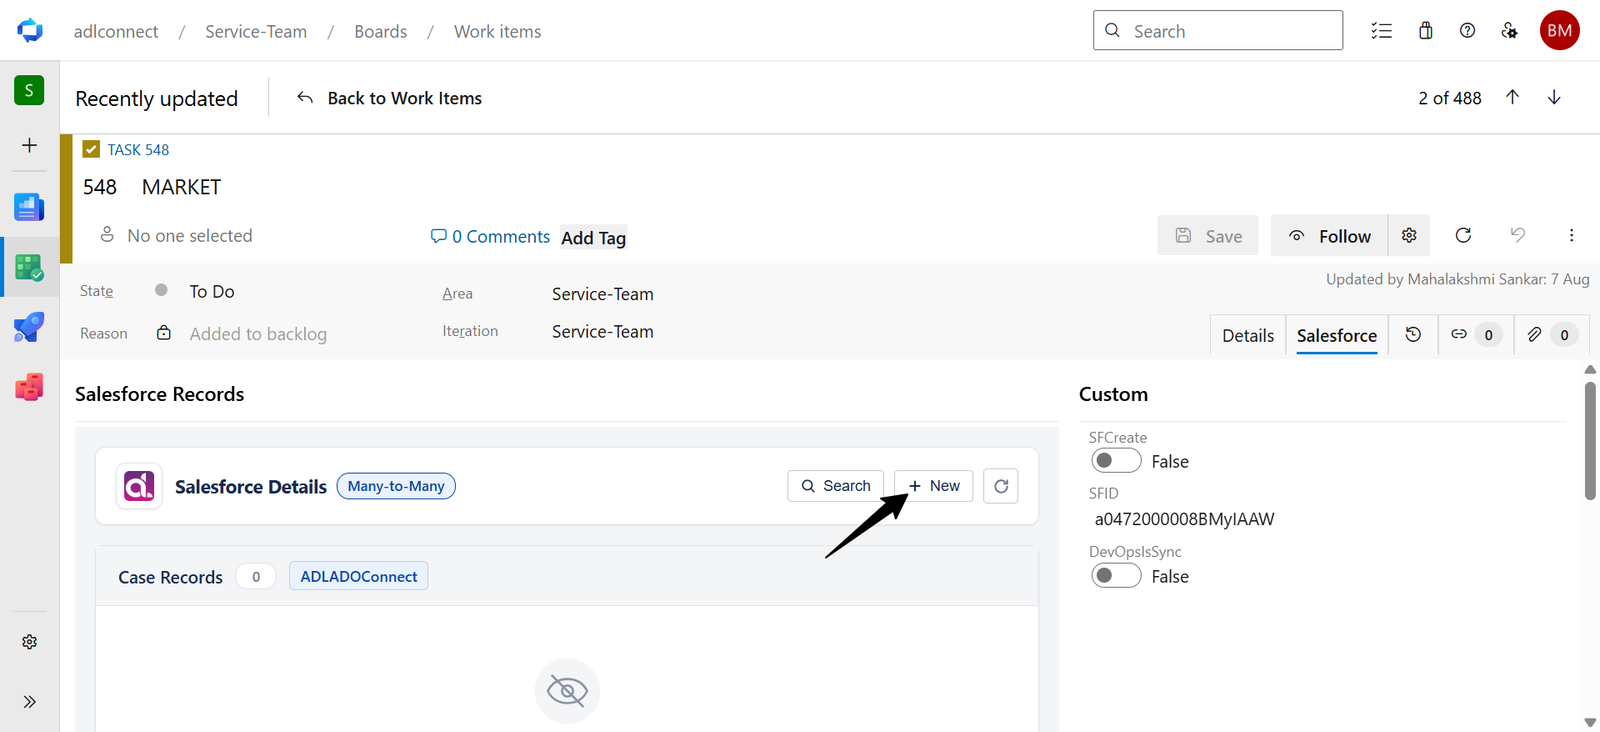Screen dimensions: 1600x732
Task: Click the Reason field Added to backlog
Action: (258, 334)
